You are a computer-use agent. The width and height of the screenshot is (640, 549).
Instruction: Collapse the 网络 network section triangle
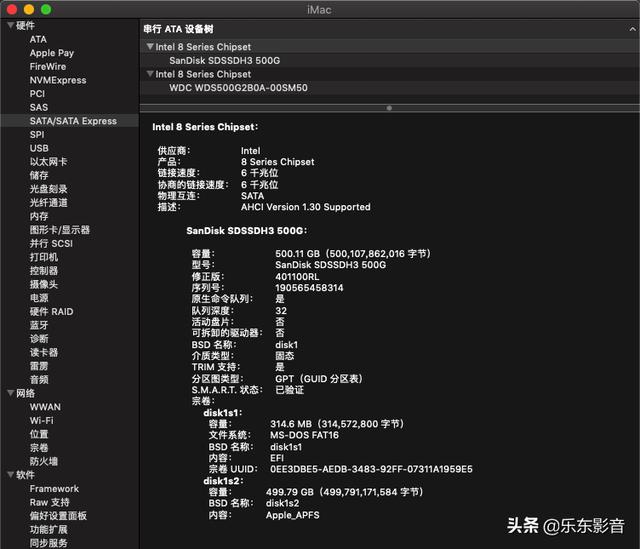pos(11,393)
